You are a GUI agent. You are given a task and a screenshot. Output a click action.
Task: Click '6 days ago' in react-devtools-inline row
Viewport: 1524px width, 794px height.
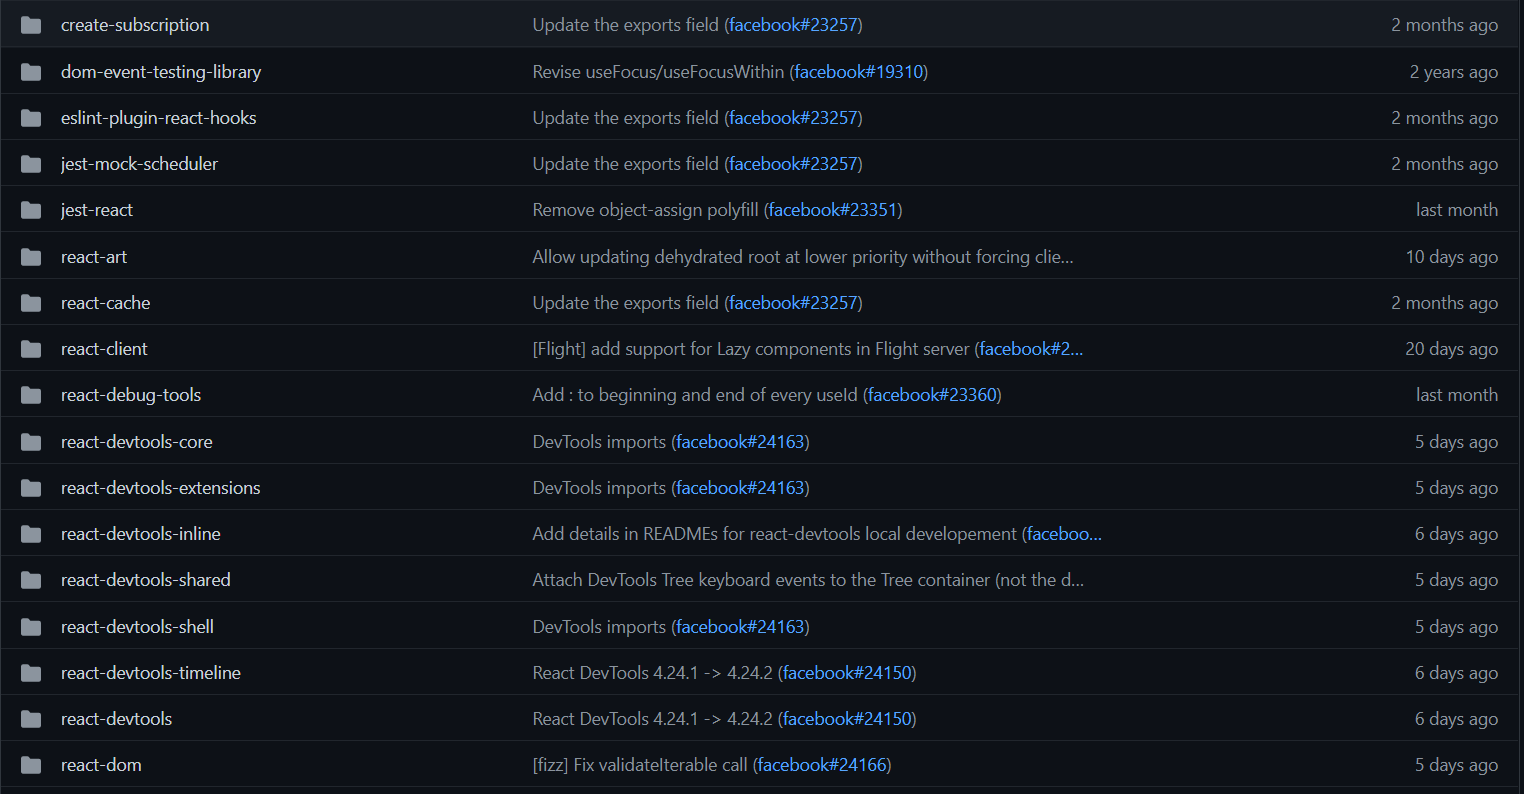coord(1457,534)
